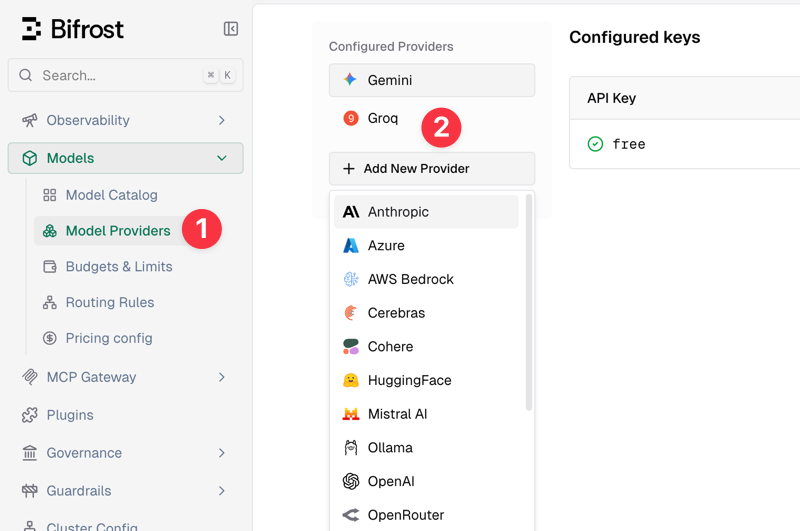The width and height of the screenshot is (800, 531).
Task: Choose OpenAI from provider list
Action: 426,481
